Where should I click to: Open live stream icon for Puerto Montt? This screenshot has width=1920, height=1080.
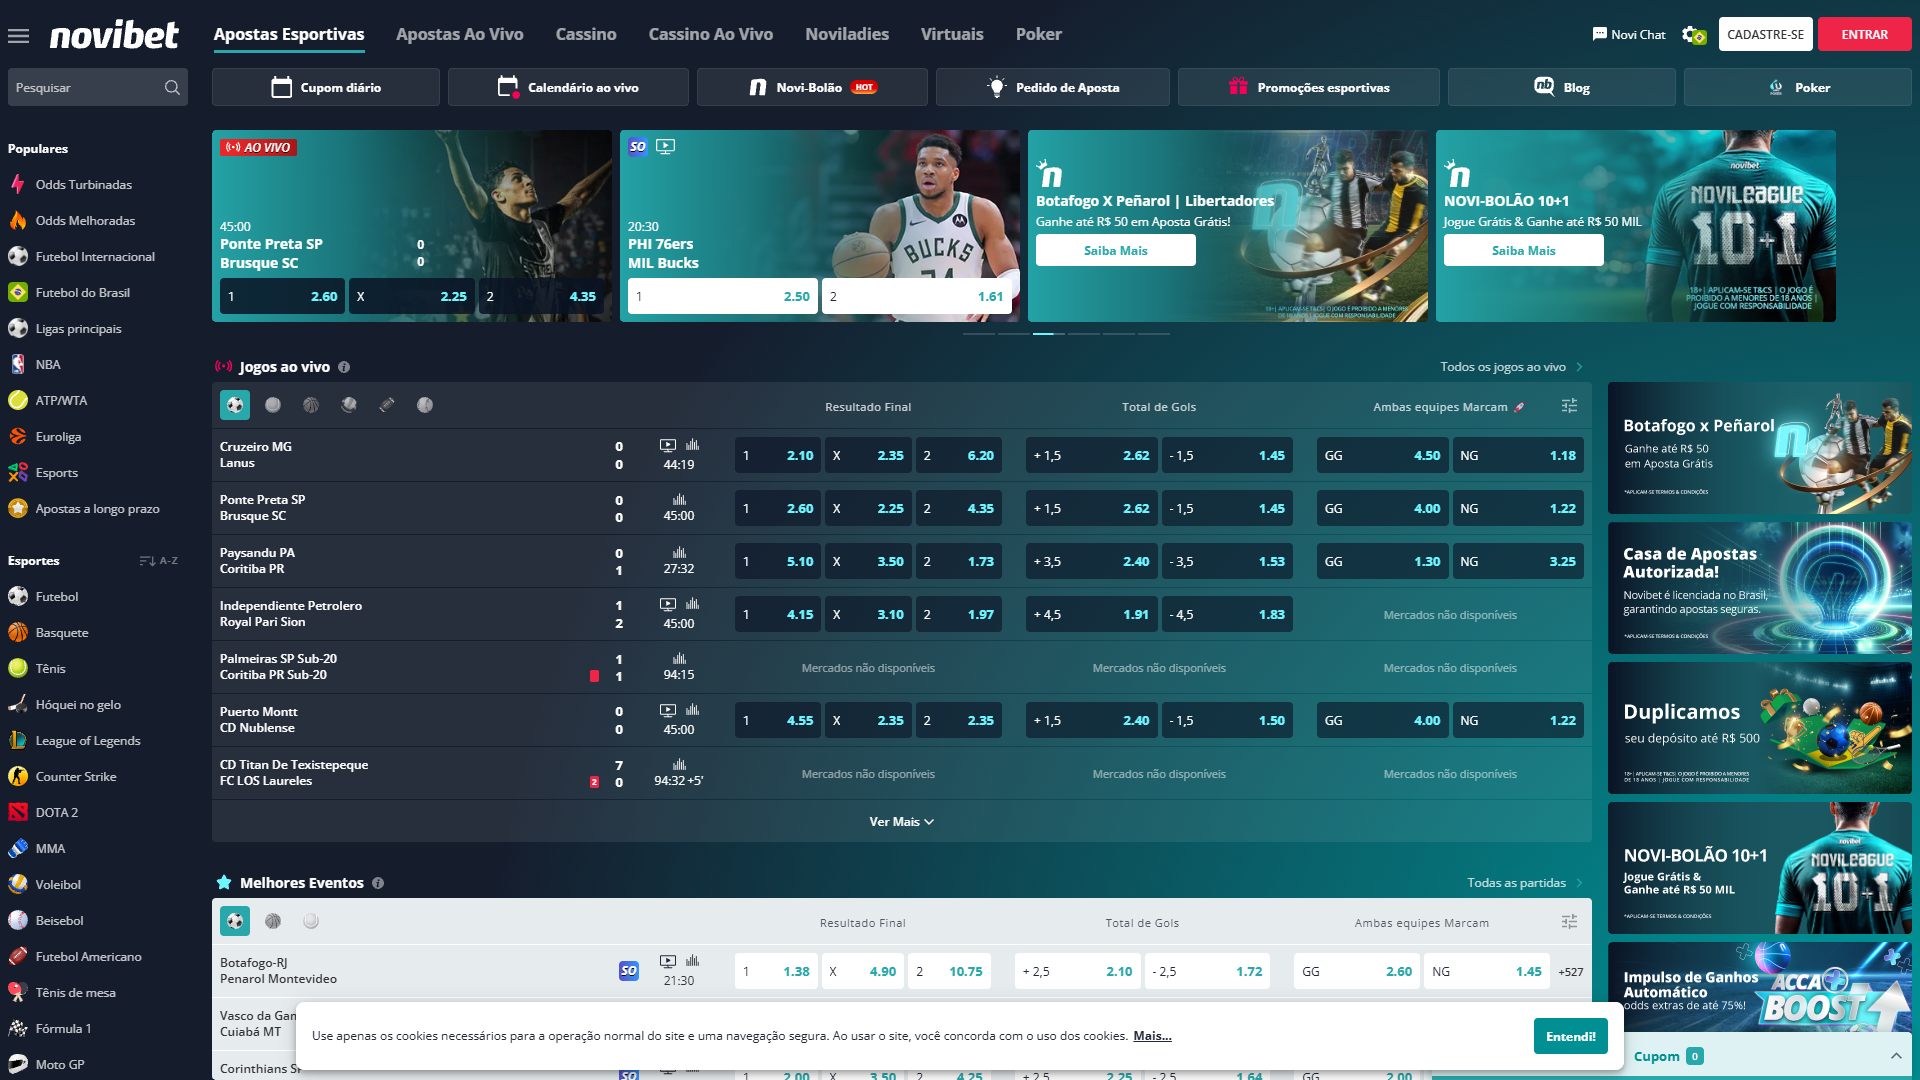(x=668, y=710)
